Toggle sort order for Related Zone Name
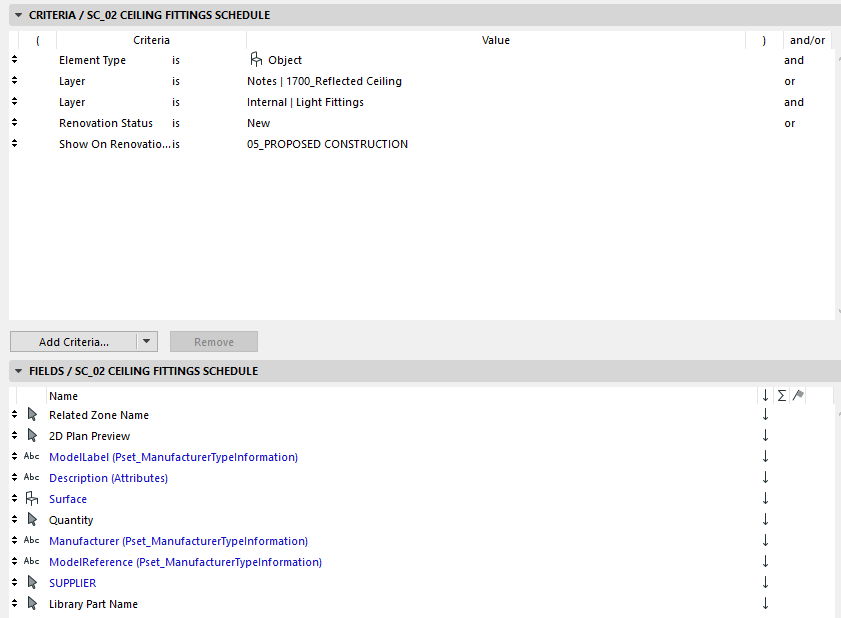Viewport: 841px width, 618px height. coord(765,414)
